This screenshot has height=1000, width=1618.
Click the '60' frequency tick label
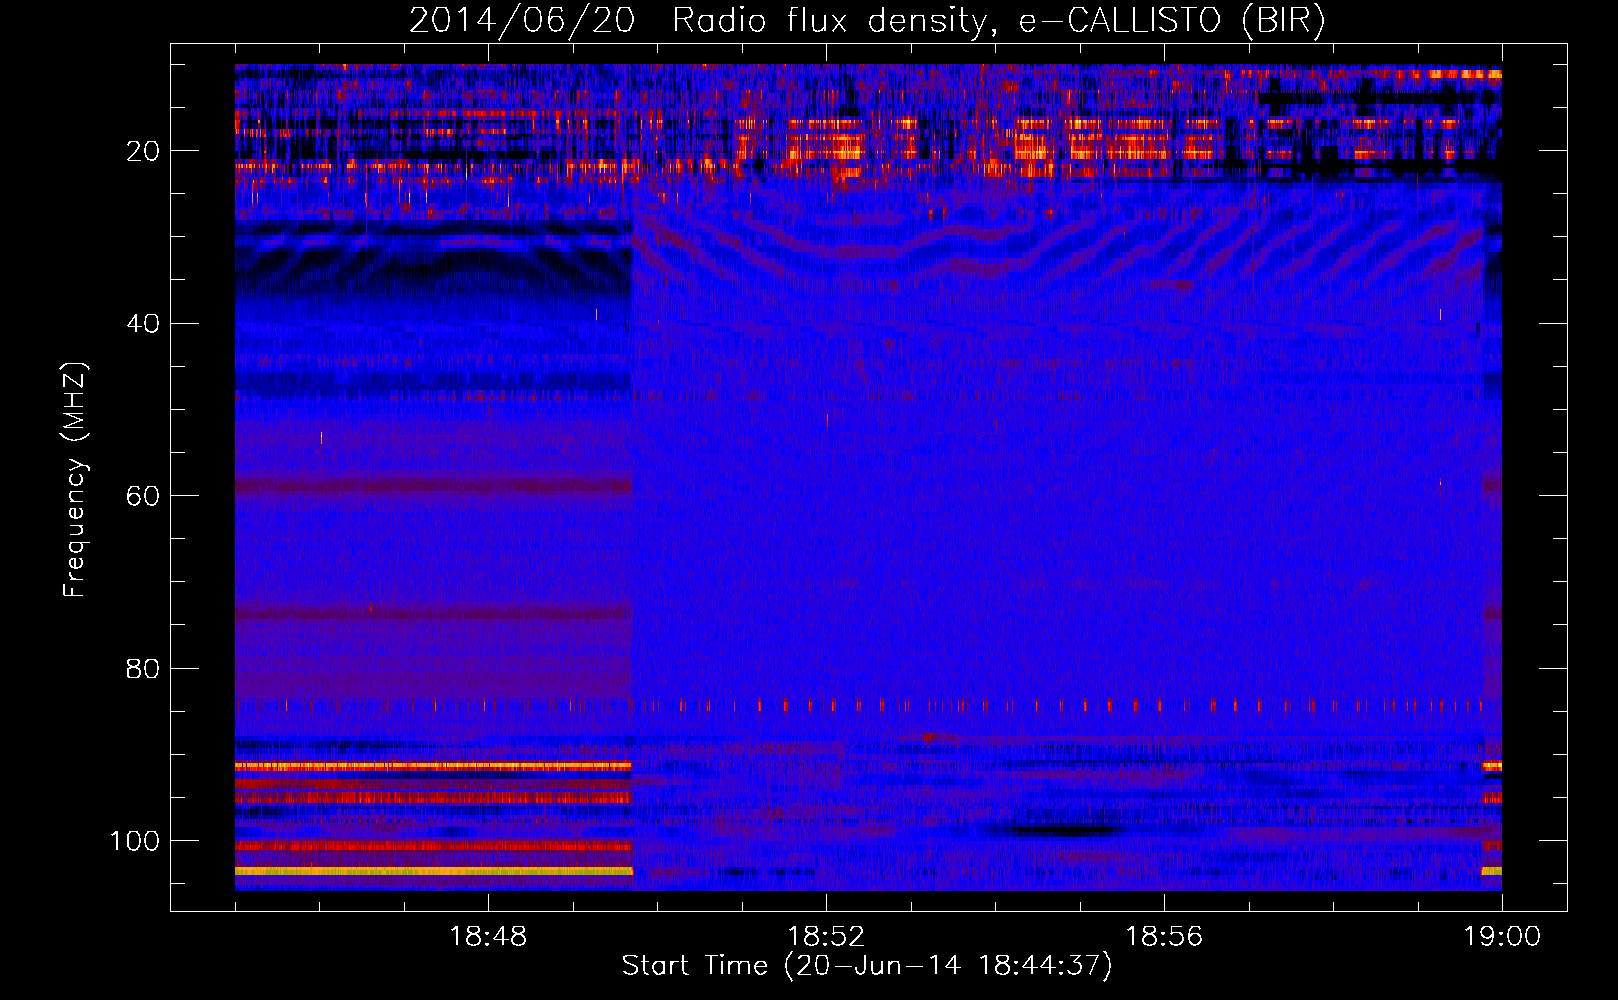[143, 496]
